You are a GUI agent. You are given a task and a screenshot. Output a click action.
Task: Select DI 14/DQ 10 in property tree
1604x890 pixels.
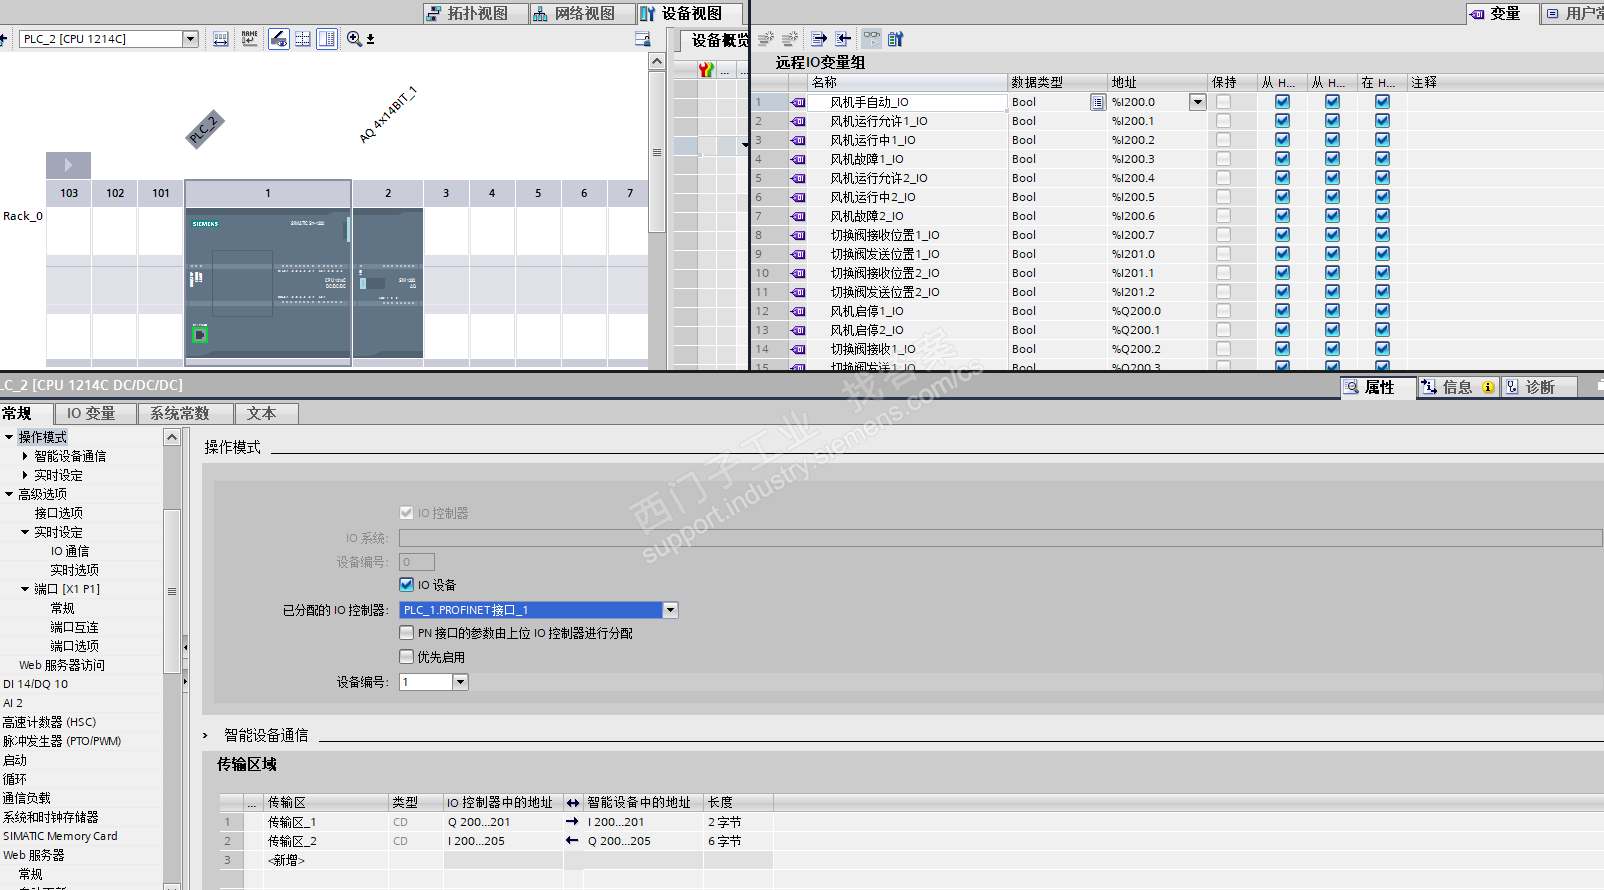(x=36, y=684)
